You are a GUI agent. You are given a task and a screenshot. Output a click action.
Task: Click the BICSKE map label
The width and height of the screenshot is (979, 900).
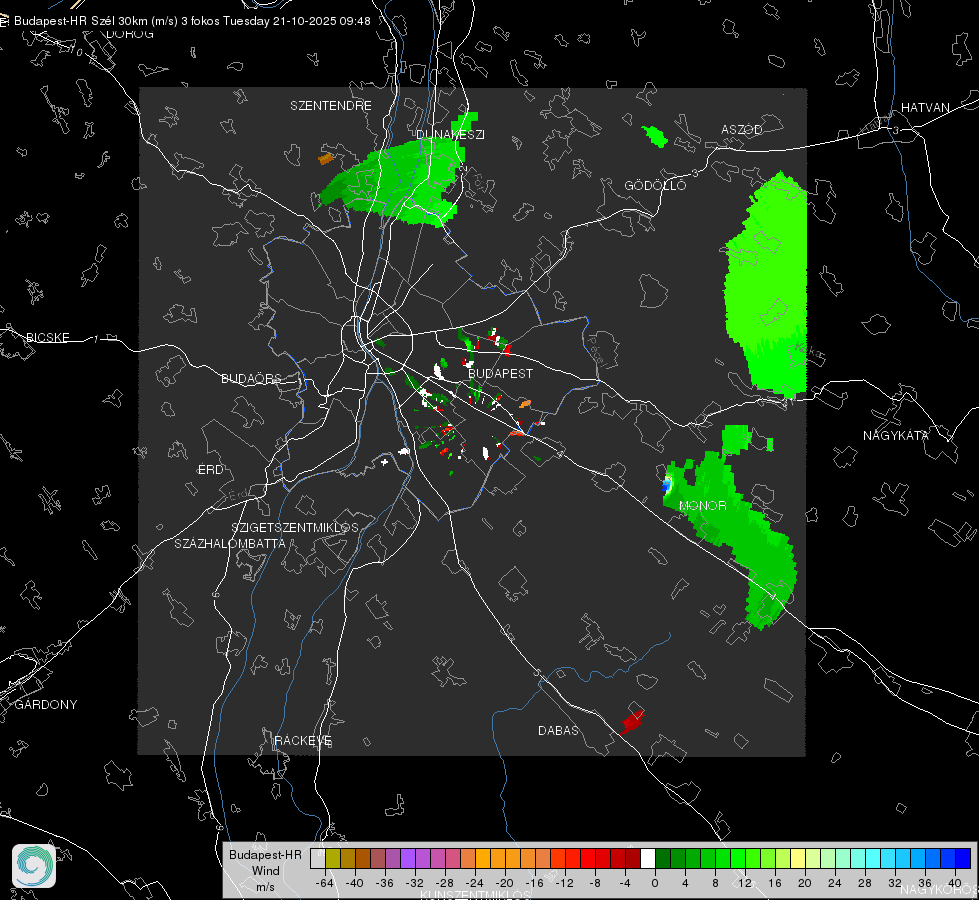click(x=47, y=337)
